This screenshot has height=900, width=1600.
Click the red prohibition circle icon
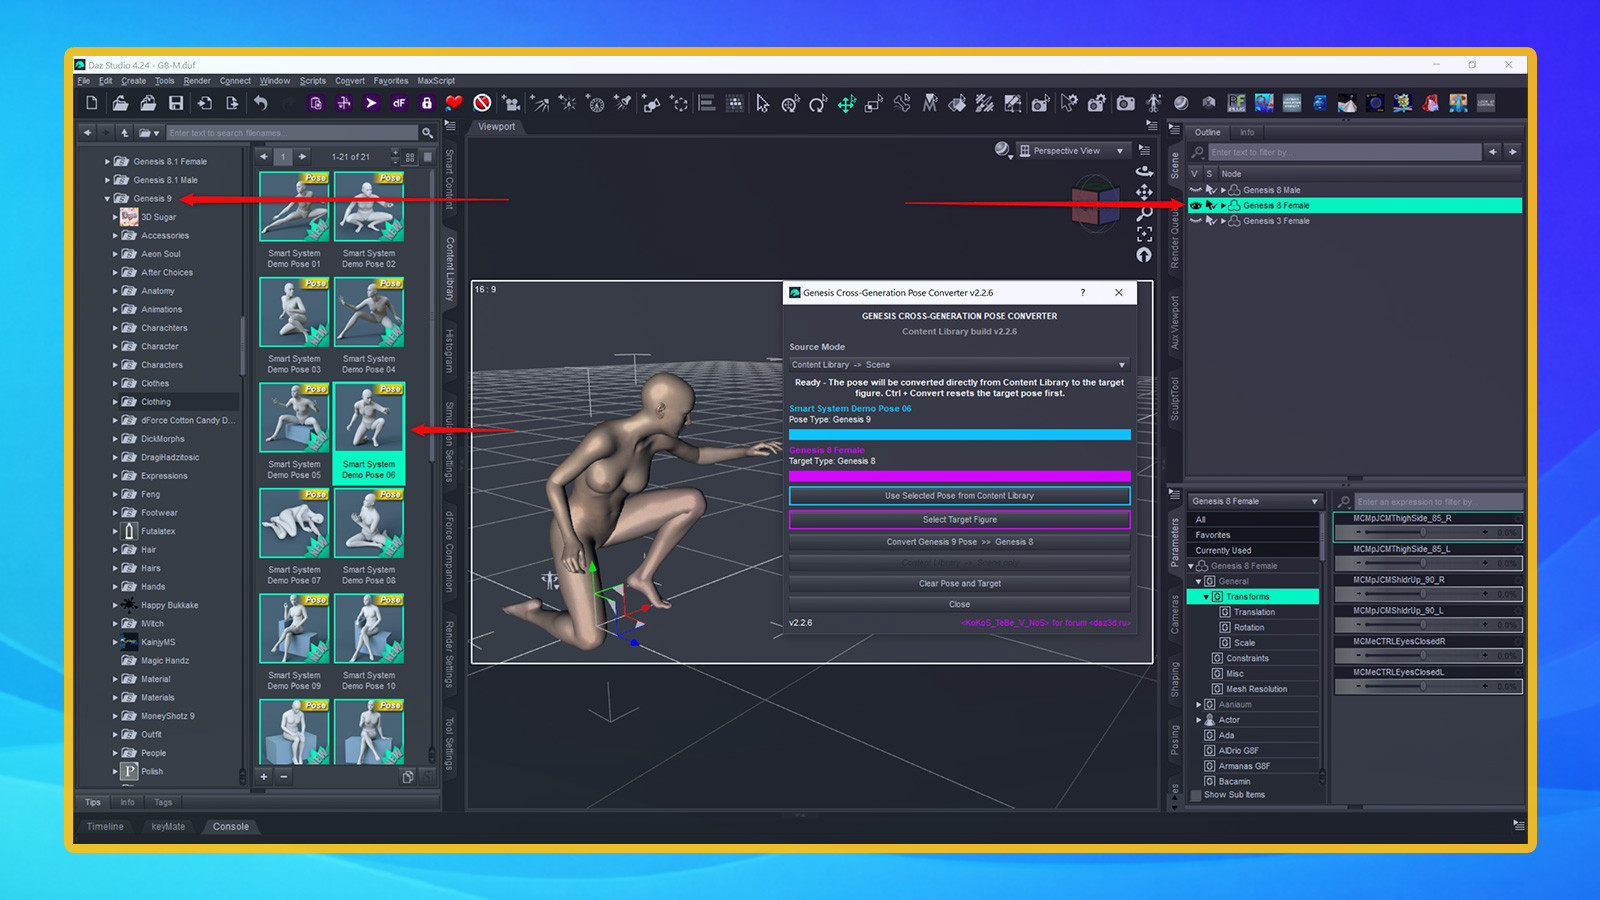(x=482, y=103)
